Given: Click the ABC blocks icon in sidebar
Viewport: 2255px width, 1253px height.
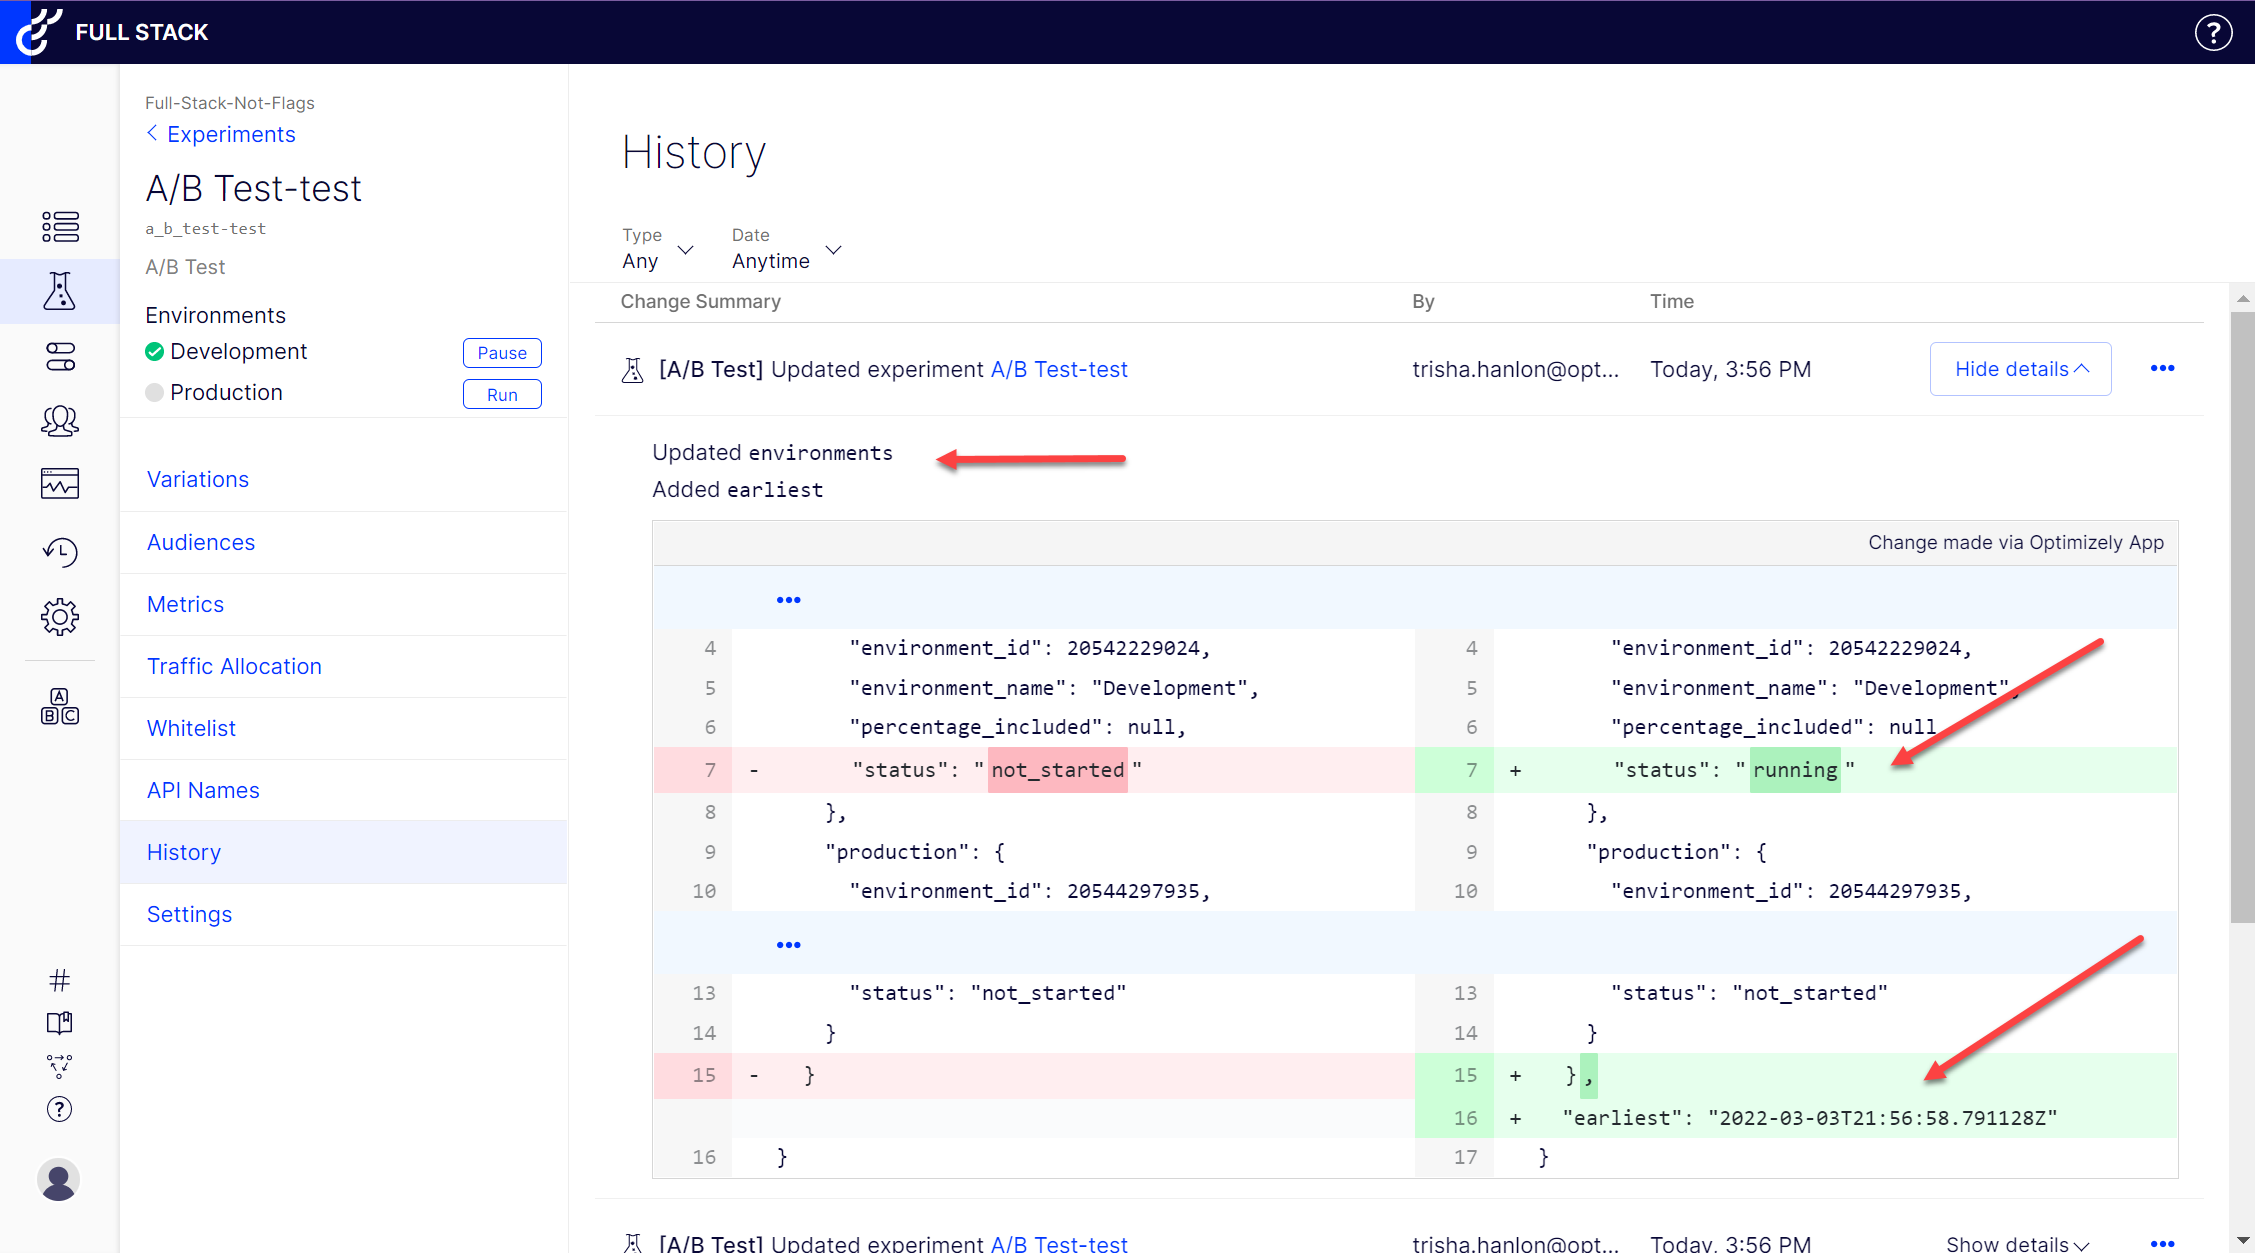Looking at the screenshot, I should tap(59, 706).
